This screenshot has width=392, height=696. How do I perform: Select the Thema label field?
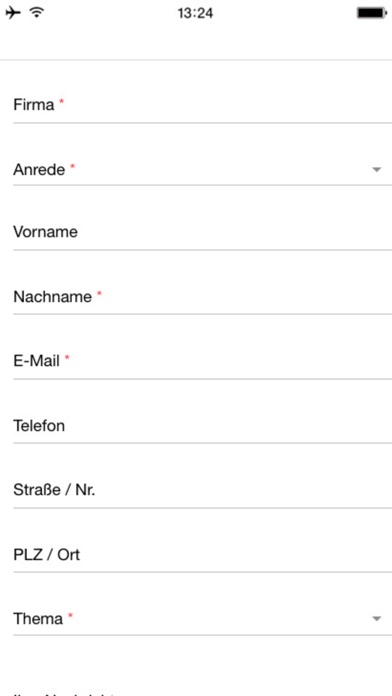(202, 619)
